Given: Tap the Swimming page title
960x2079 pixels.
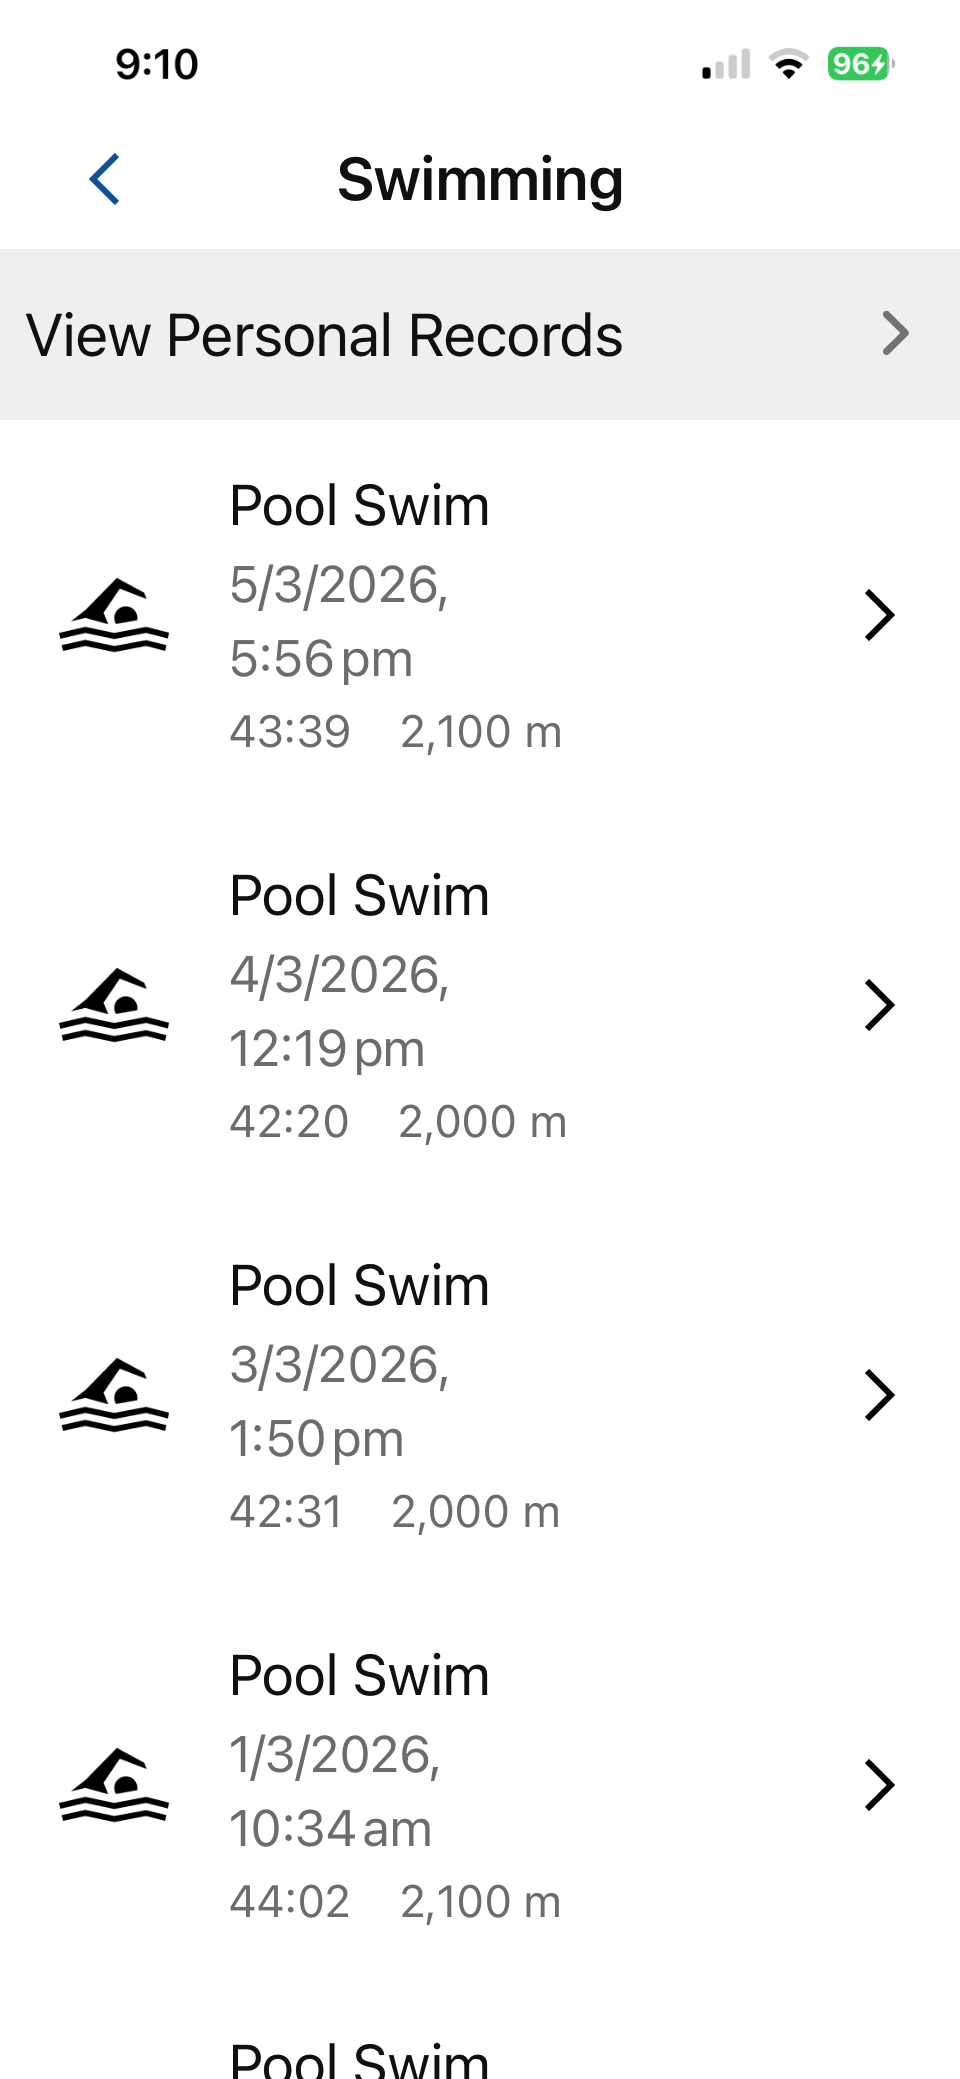Looking at the screenshot, I should point(480,180).
